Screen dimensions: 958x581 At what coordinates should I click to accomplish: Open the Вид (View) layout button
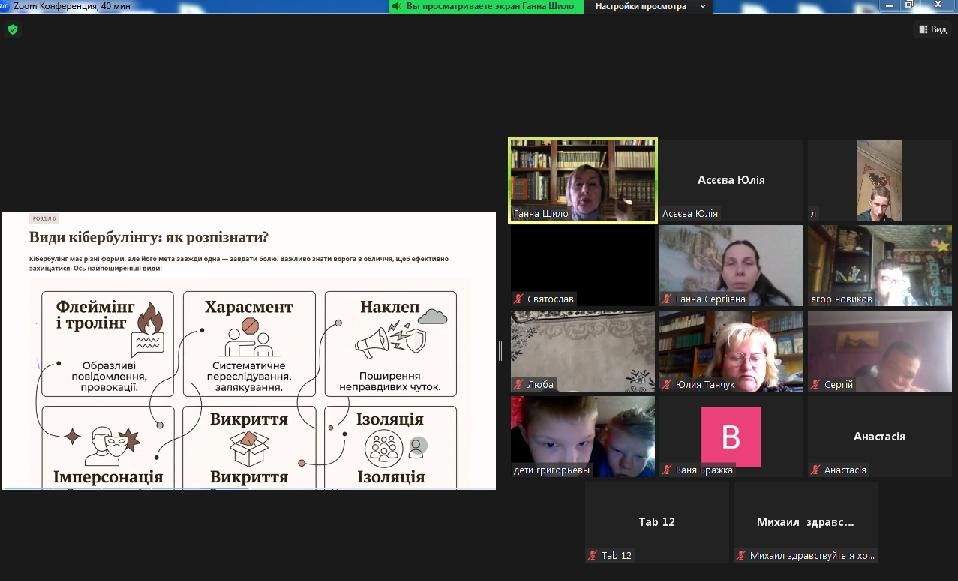pyautogui.click(x=932, y=30)
